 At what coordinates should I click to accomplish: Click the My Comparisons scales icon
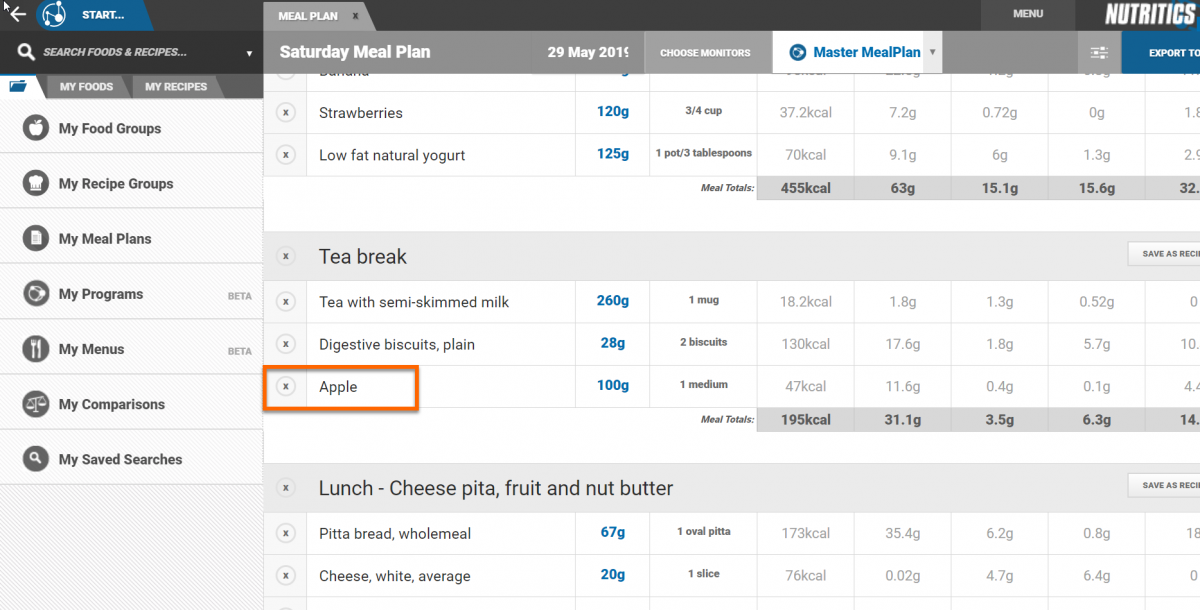click(36, 404)
